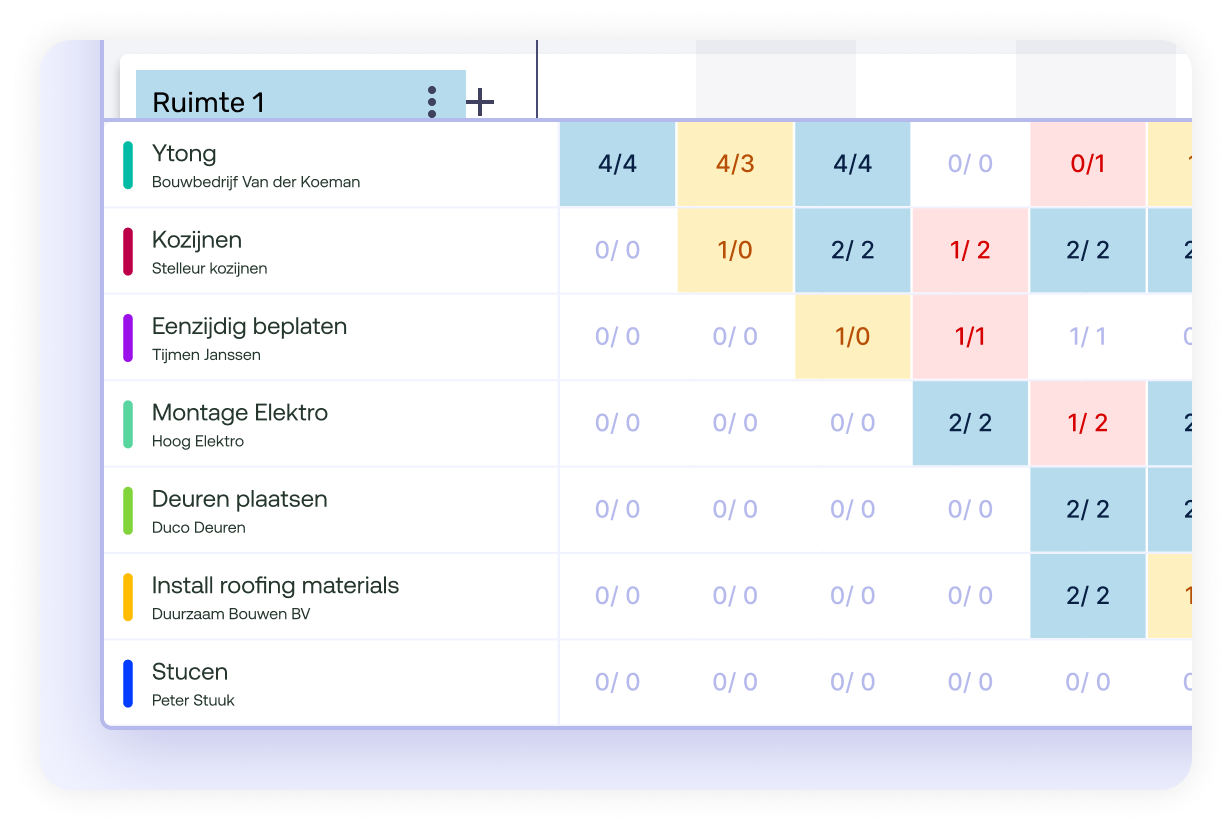Click the teal color marker for Ytong
The height and width of the screenshot is (830, 1232).
(x=128, y=165)
